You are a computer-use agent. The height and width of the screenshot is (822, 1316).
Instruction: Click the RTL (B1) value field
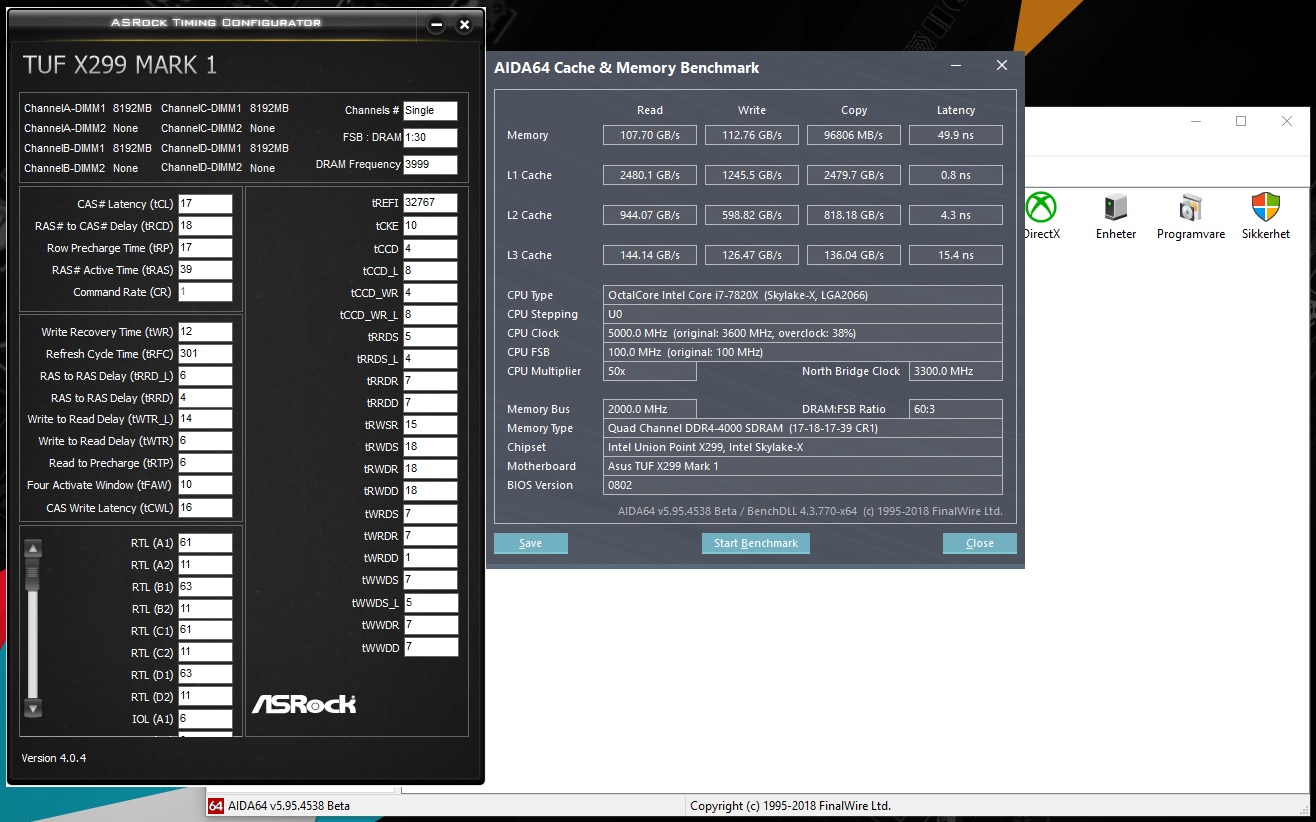[205, 587]
